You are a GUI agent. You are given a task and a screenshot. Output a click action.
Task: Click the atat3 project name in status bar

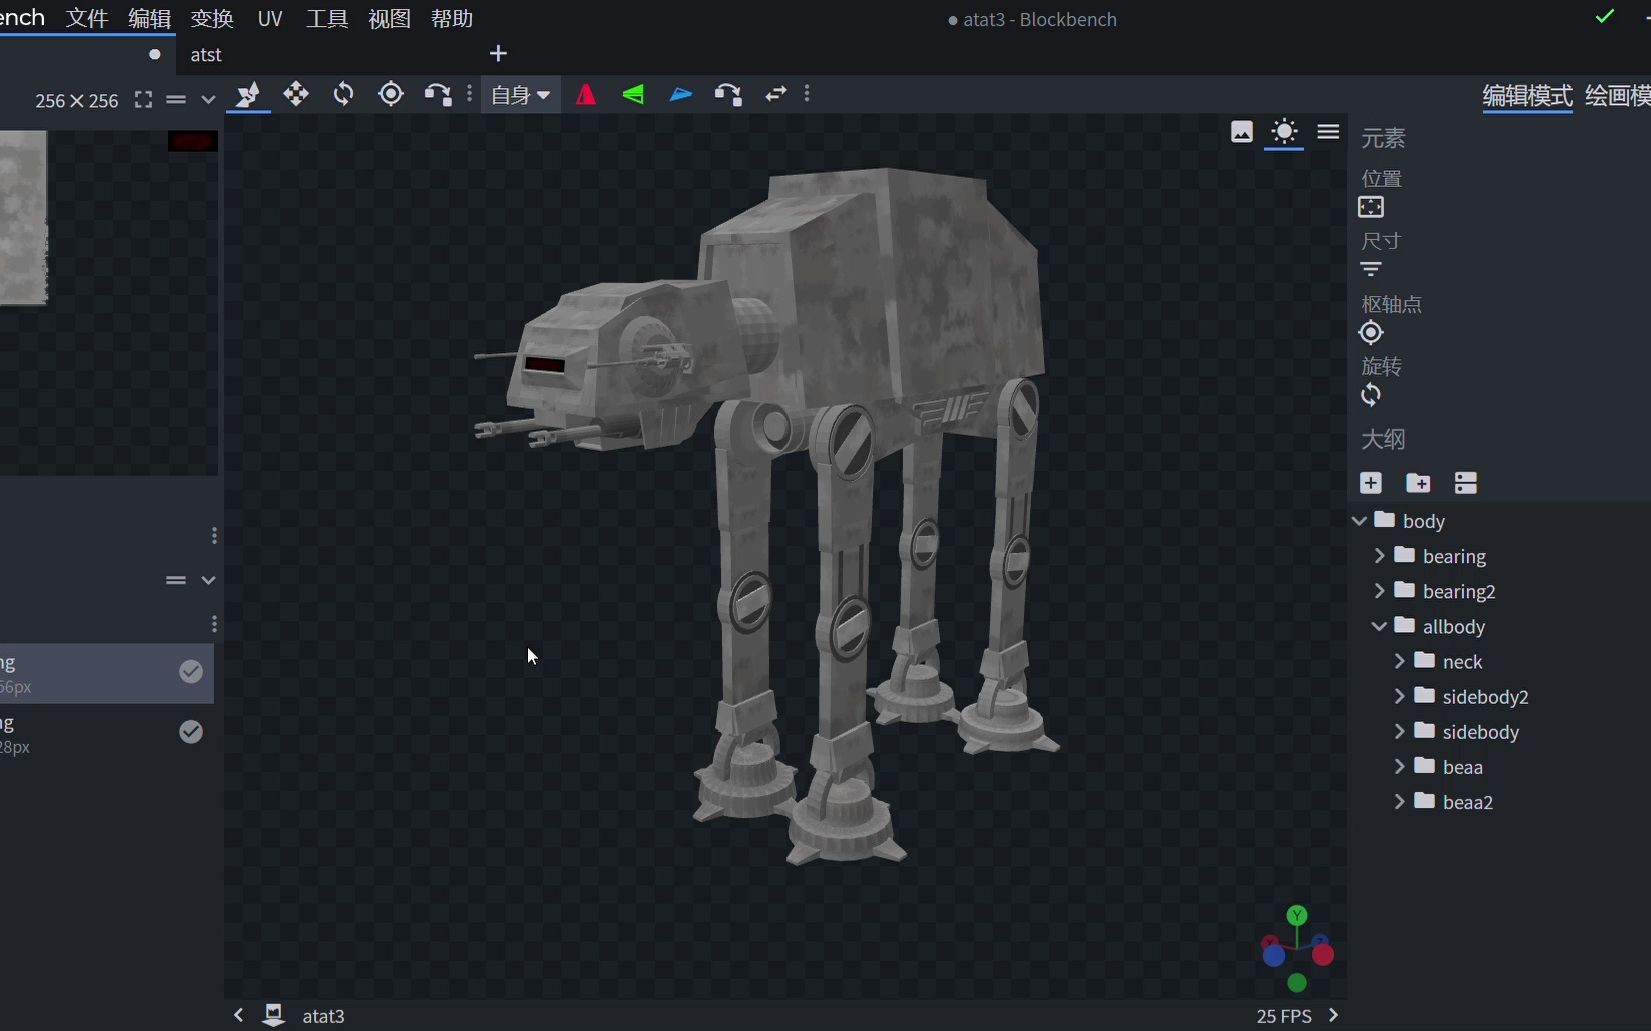coord(323,1016)
